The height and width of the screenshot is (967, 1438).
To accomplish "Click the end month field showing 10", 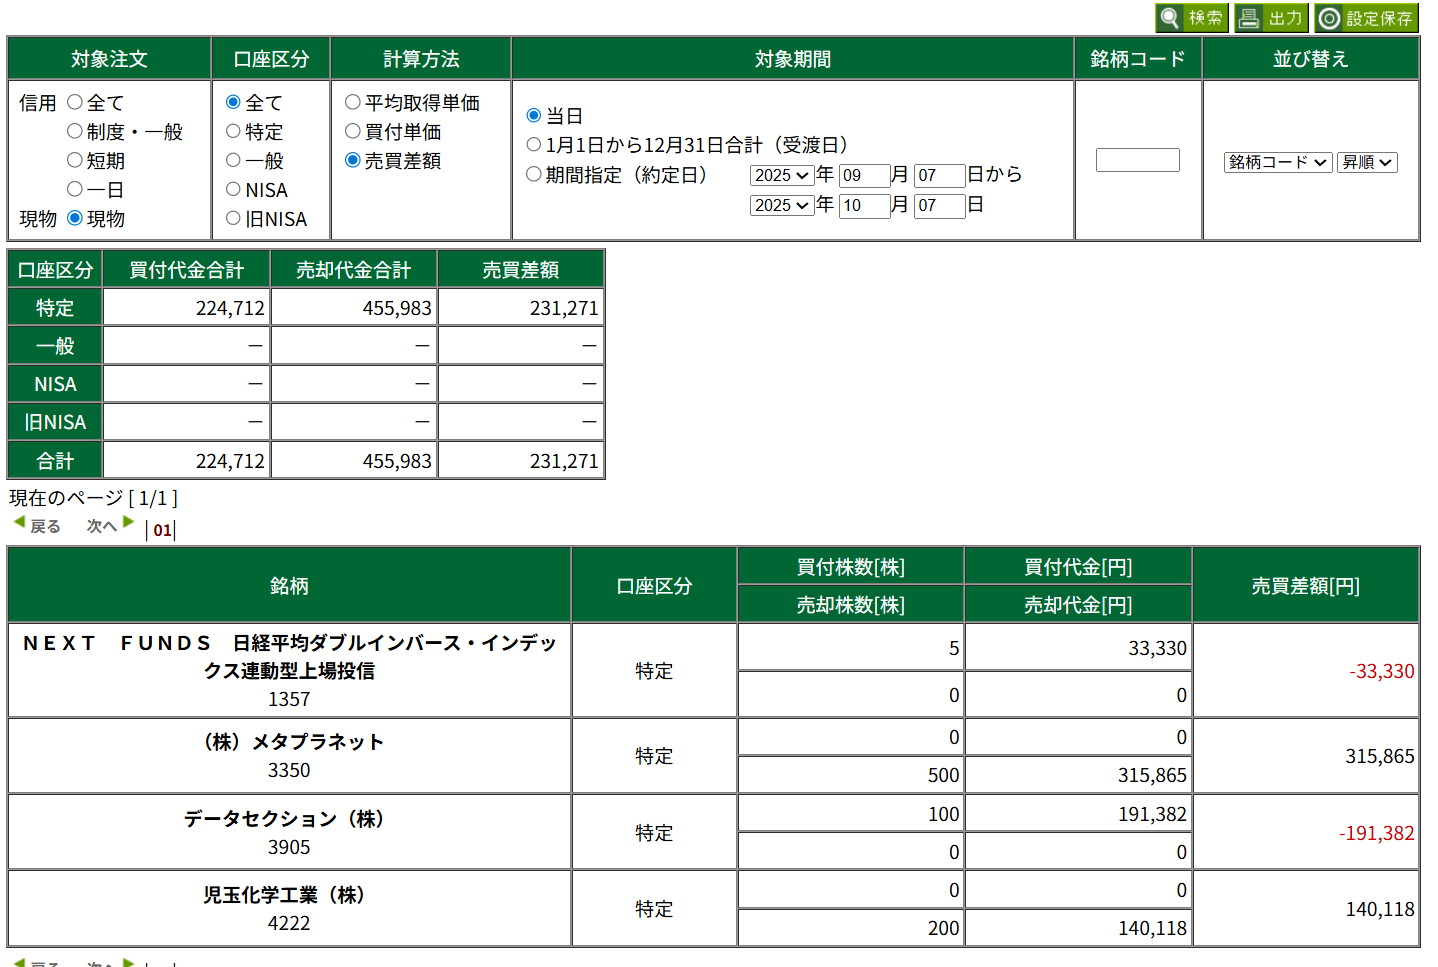I will pyautogui.click(x=863, y=205).
